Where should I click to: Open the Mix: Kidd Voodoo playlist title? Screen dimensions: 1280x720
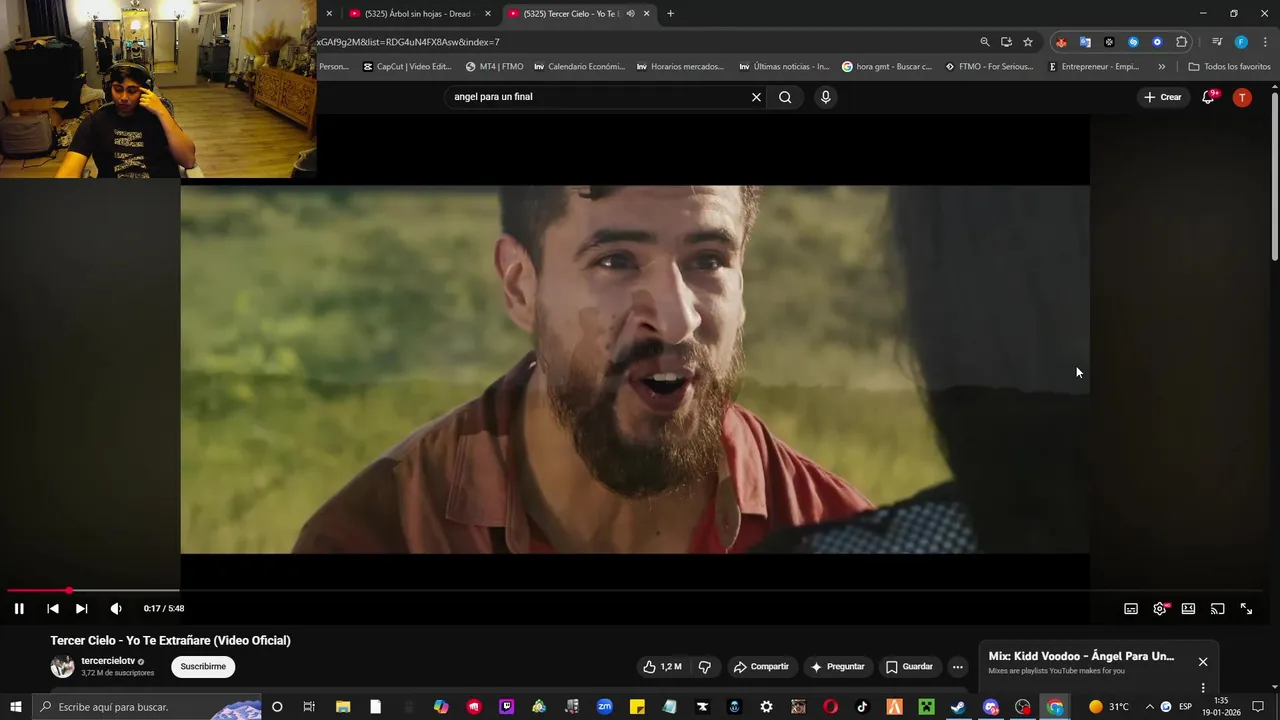pos(1081,656)
